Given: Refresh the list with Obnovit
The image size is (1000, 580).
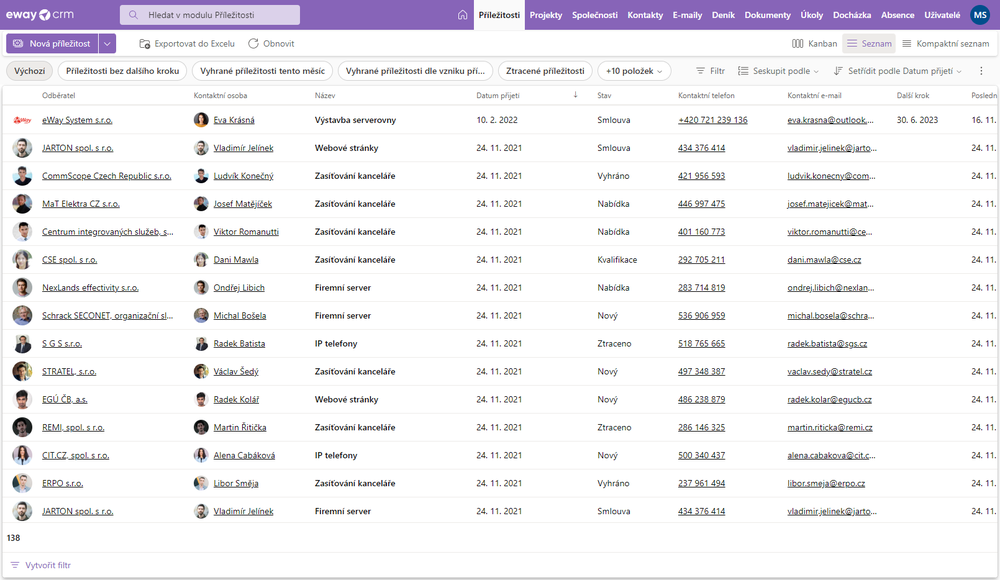Looking at the screenshot, I should pyautogui.click(x=271, y=43).
